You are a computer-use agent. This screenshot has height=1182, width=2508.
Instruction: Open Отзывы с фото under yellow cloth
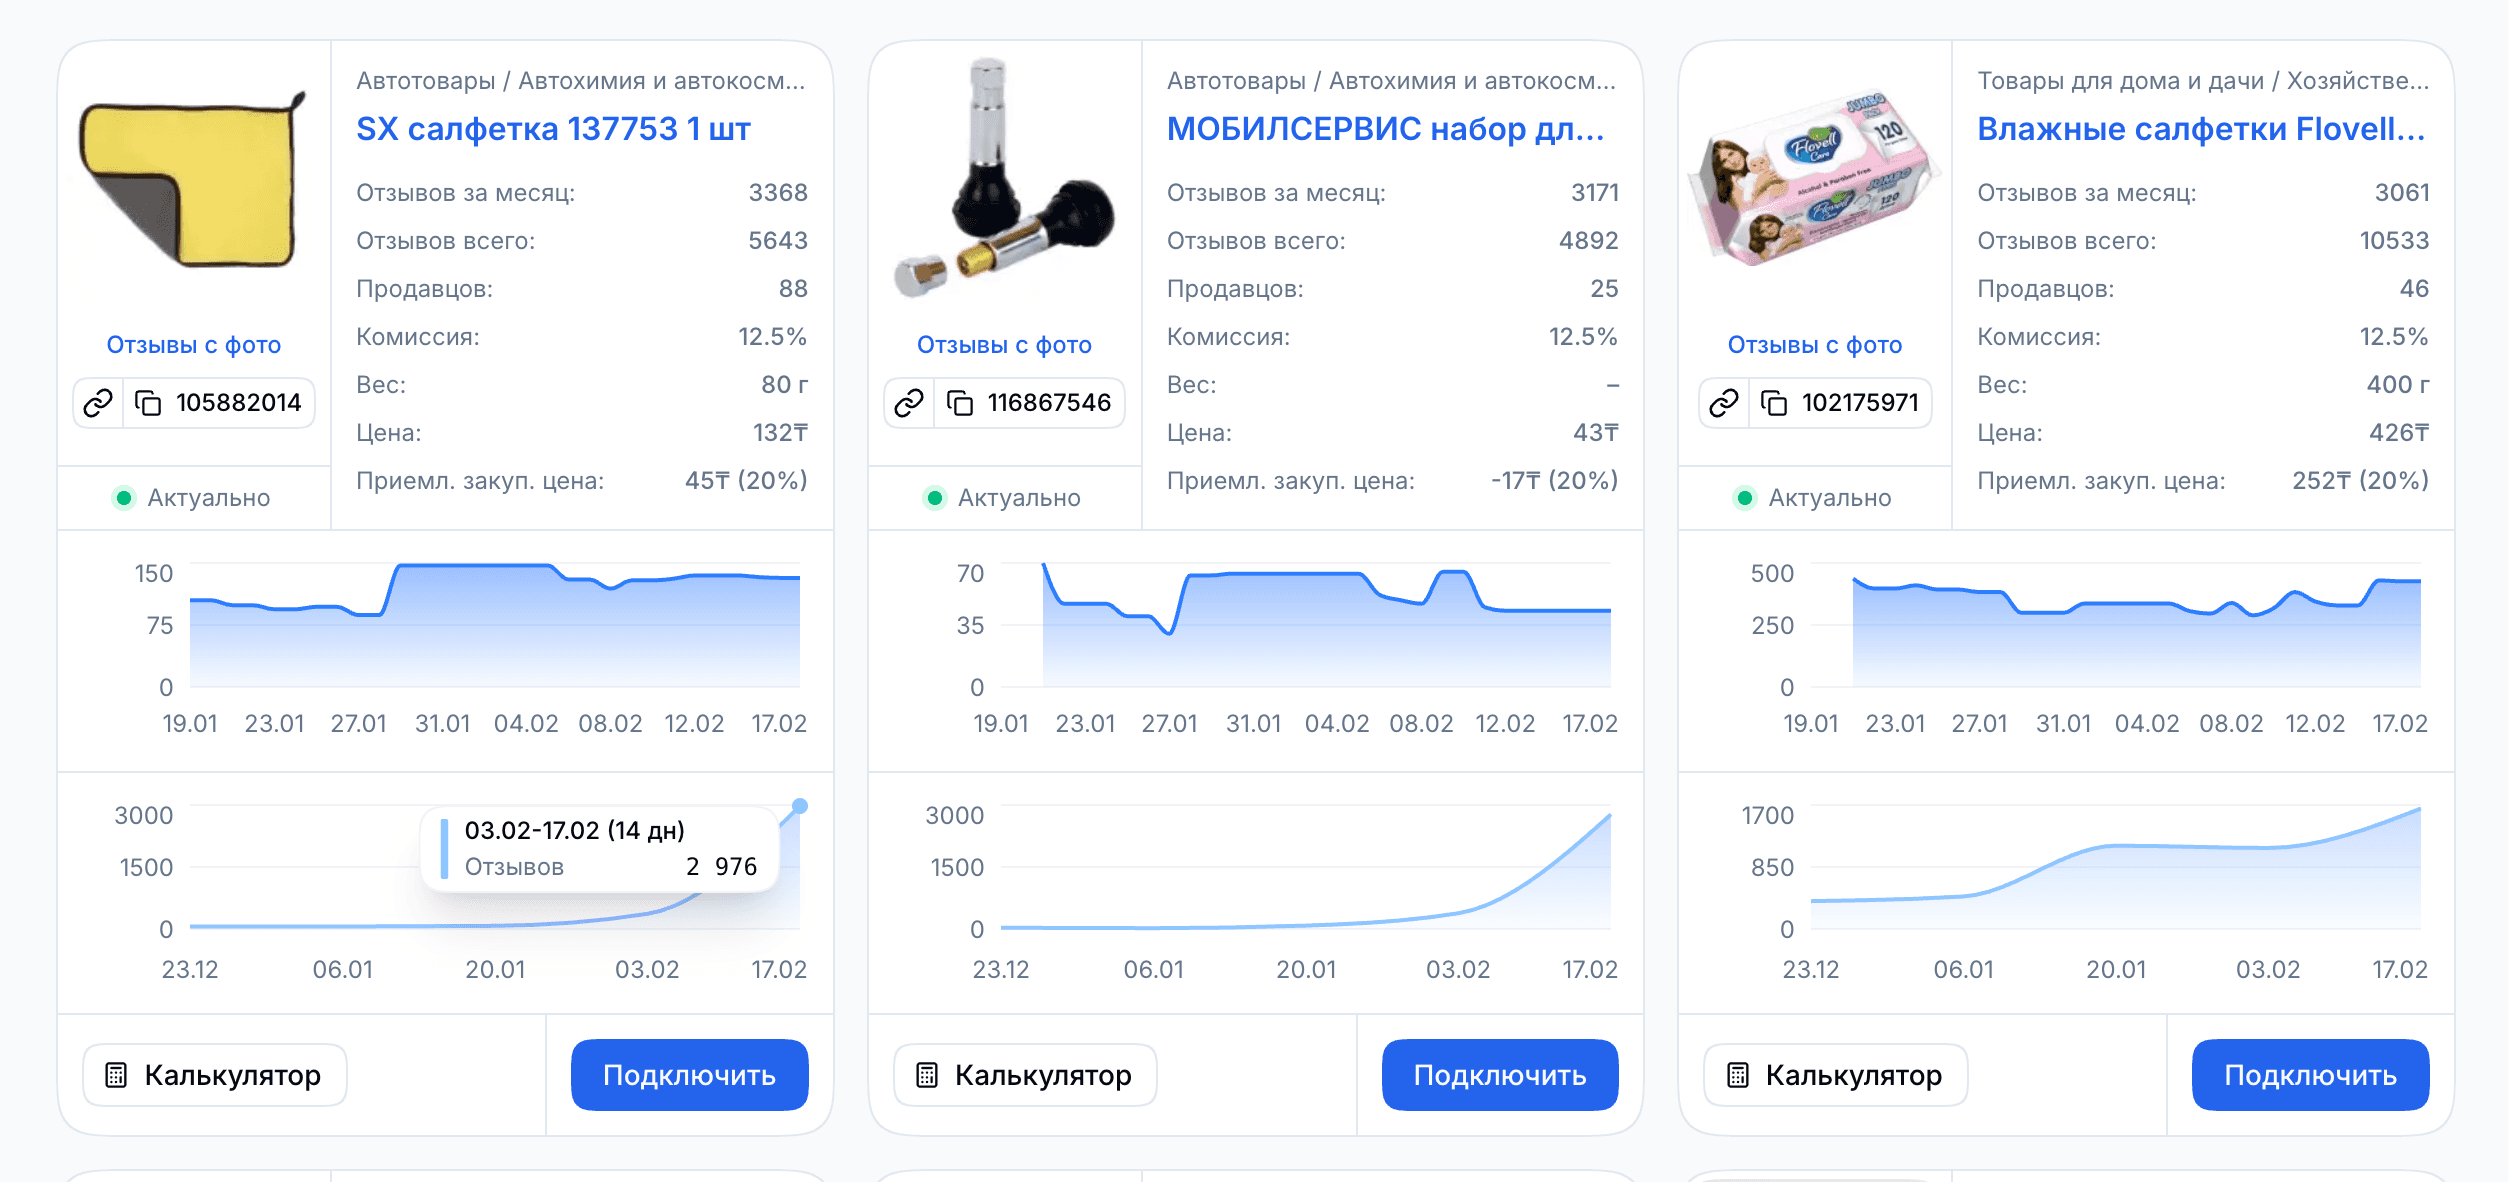point(194,345)
